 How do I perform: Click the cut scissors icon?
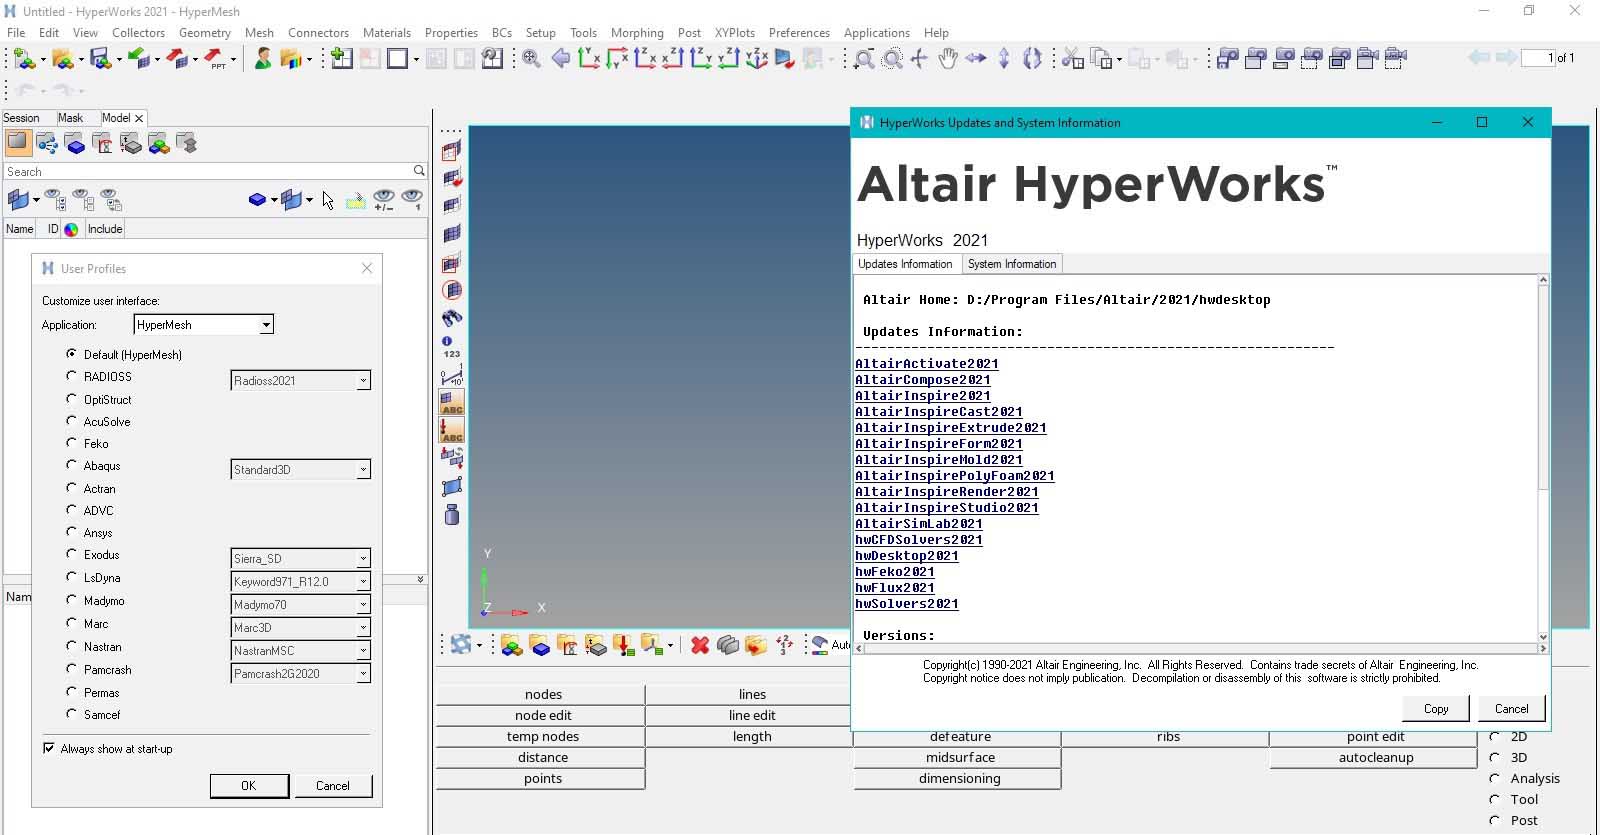tap(1072, 59)
